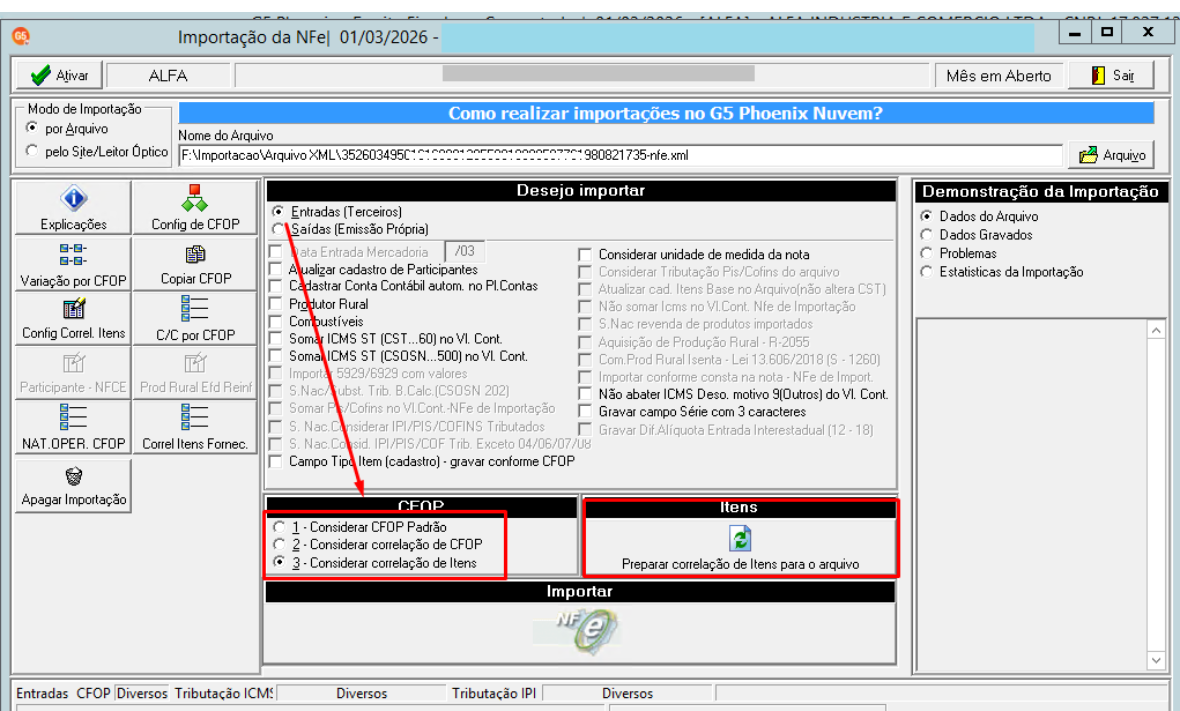This screenshot has height=711, width=1180.
Task: Click the Sair exit button
Action: tap(1111, 75)
